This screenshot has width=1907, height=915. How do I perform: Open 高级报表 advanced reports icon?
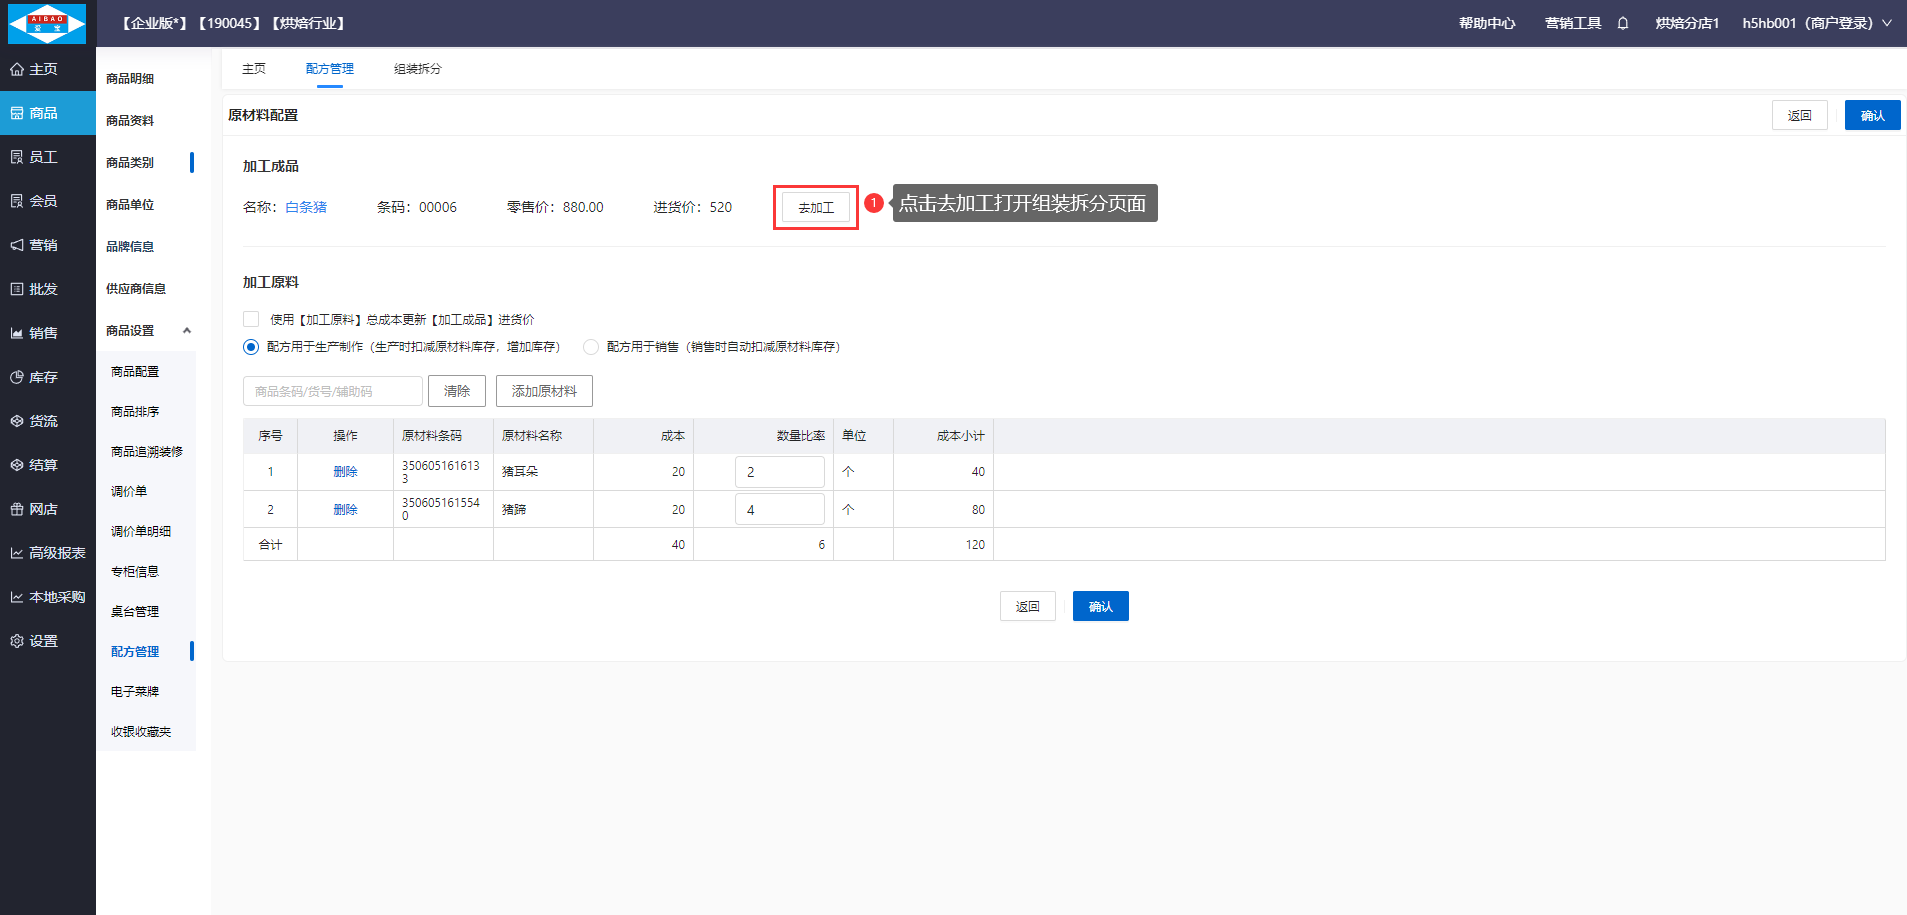coord(17,553)
